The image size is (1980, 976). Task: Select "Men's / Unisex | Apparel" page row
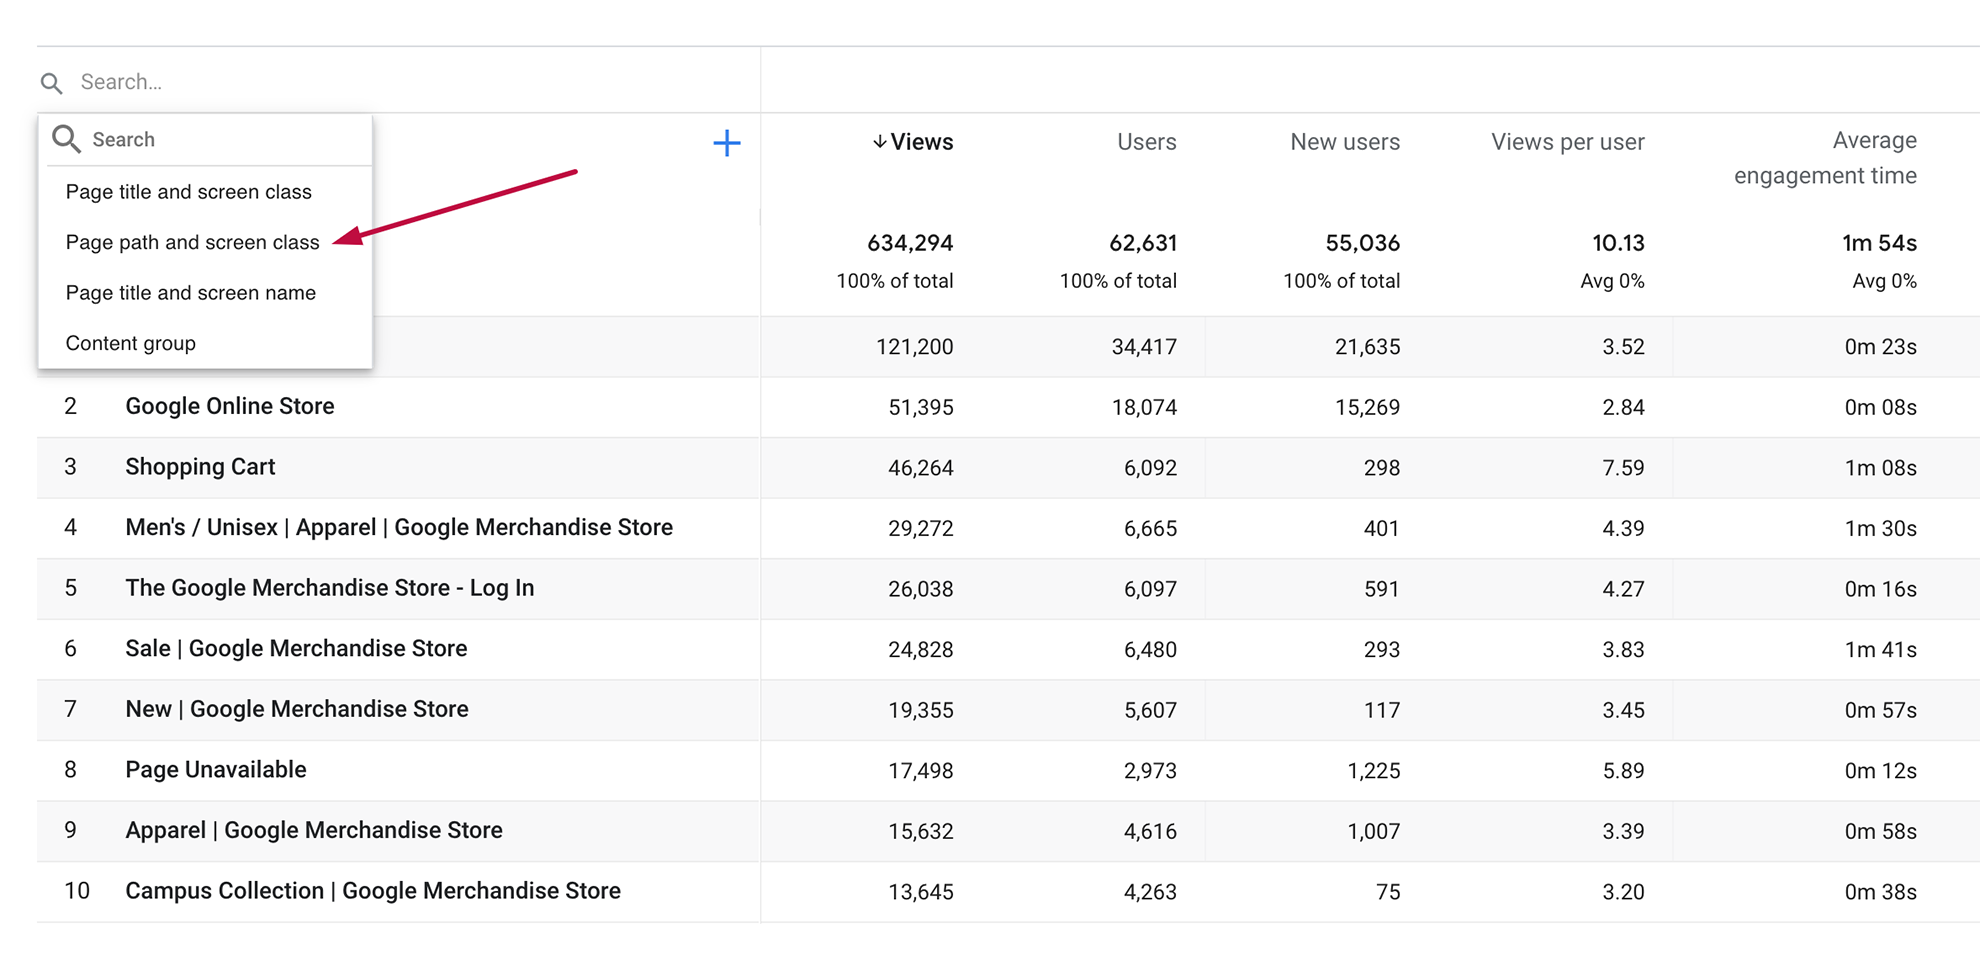click(398, 528)
